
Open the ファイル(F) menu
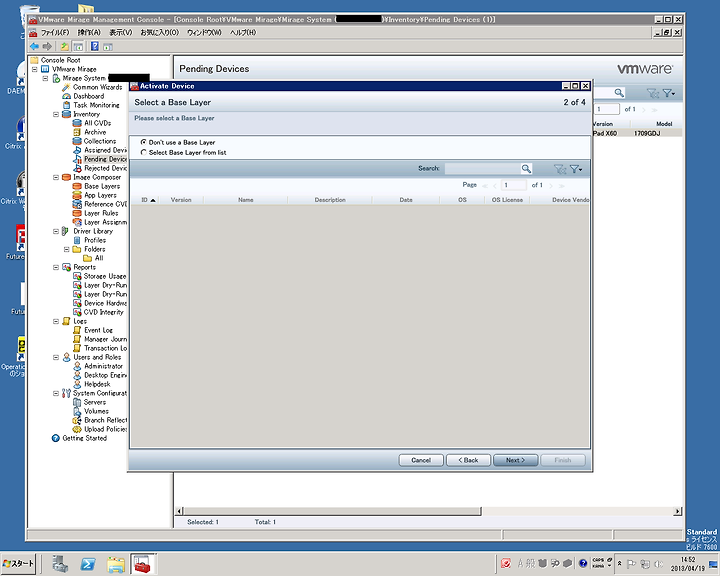(x=55, y=33)
